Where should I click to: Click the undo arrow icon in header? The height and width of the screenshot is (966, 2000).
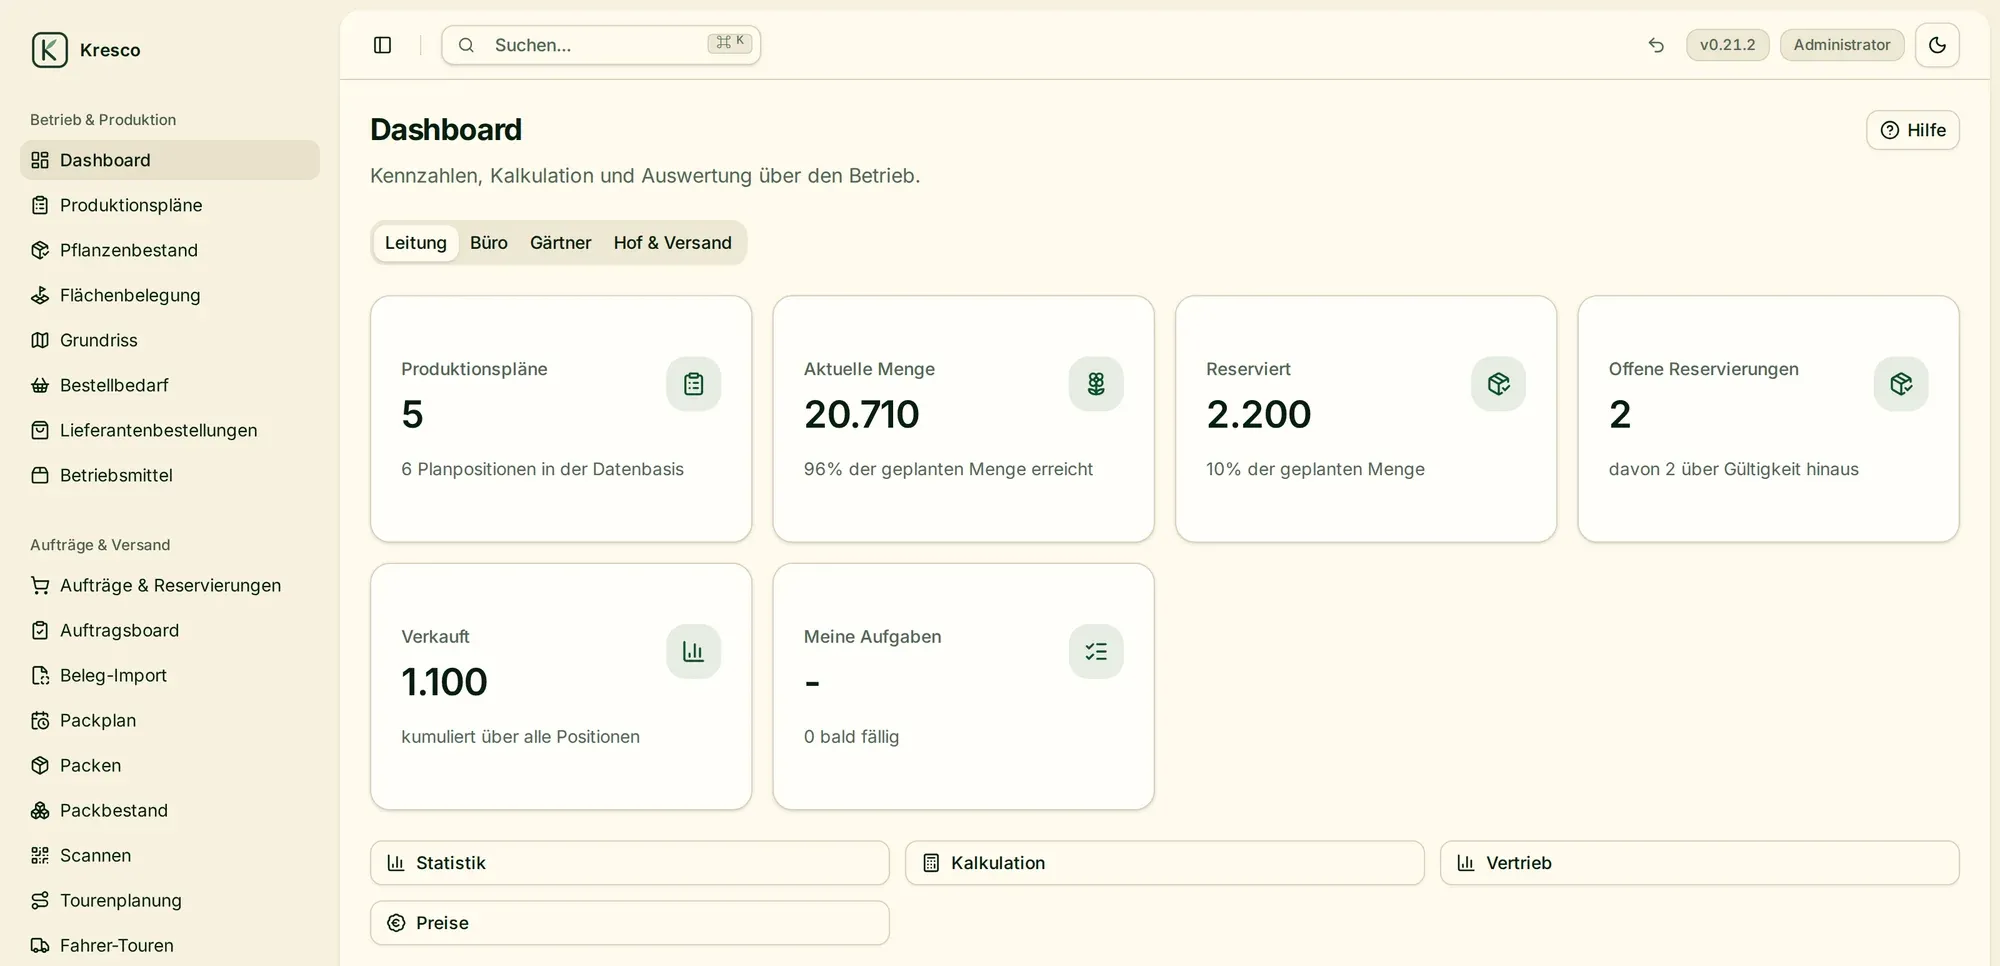[1656, 45]
